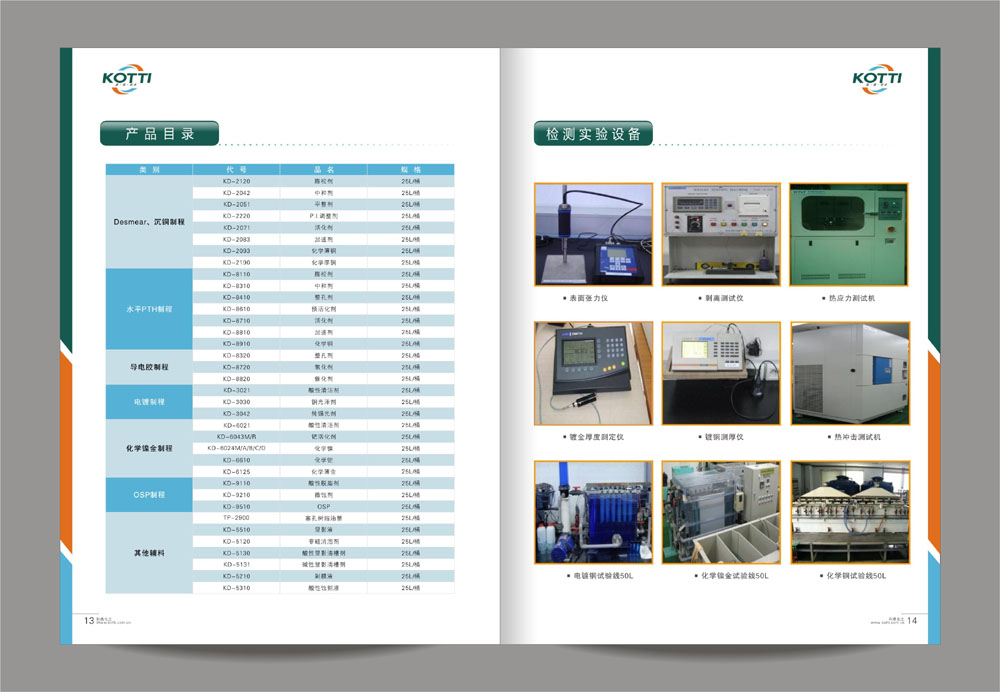Select the Desmear、沉铜制程 category cell
Viewport: 1000px width, 692px height.
[149, 222]
